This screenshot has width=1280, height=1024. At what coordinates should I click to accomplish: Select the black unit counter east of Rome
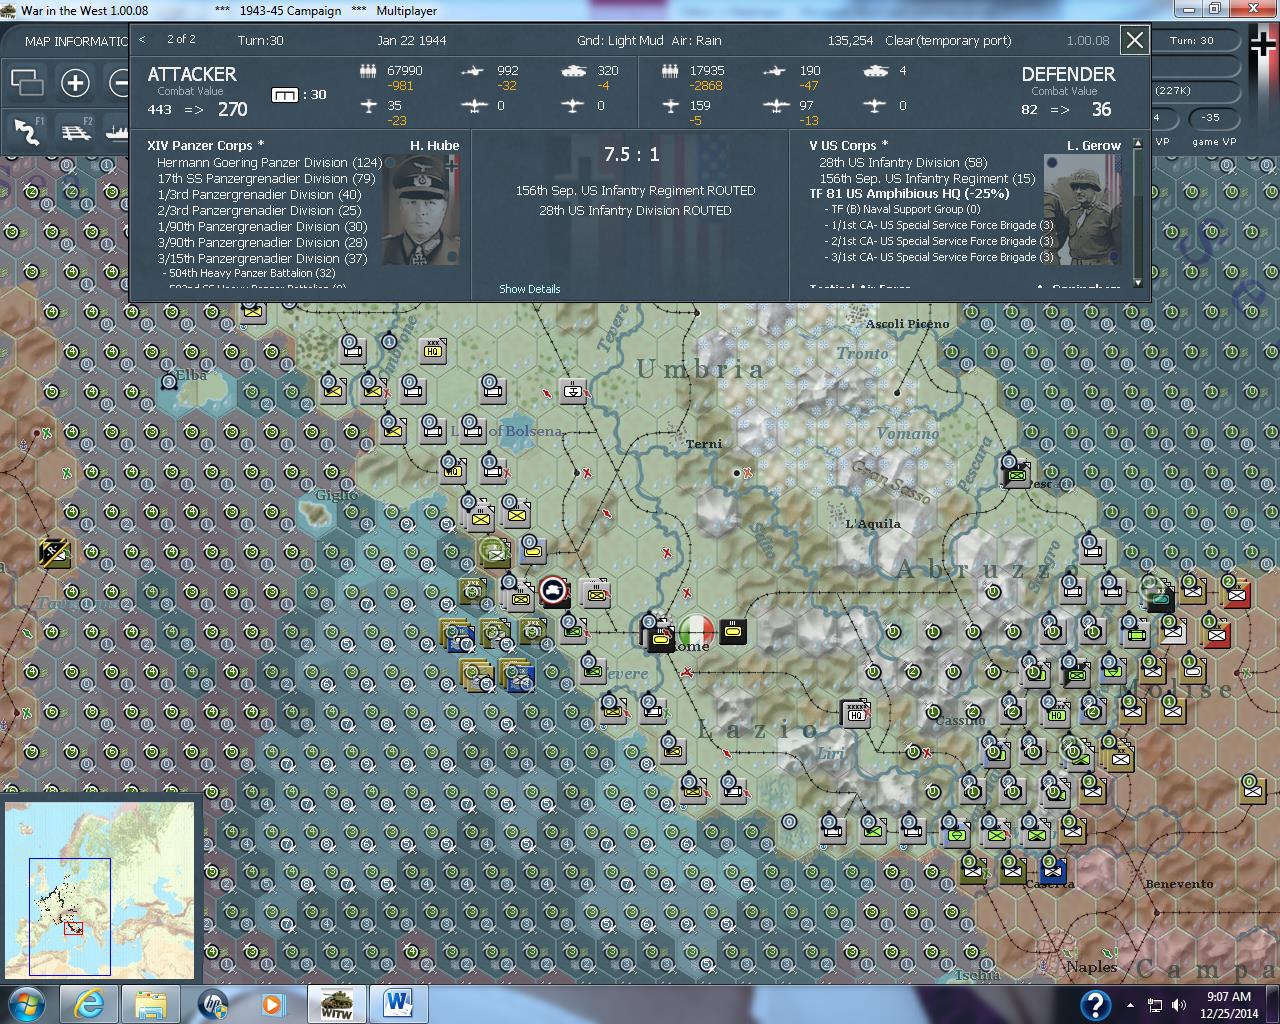coord(733,632)
